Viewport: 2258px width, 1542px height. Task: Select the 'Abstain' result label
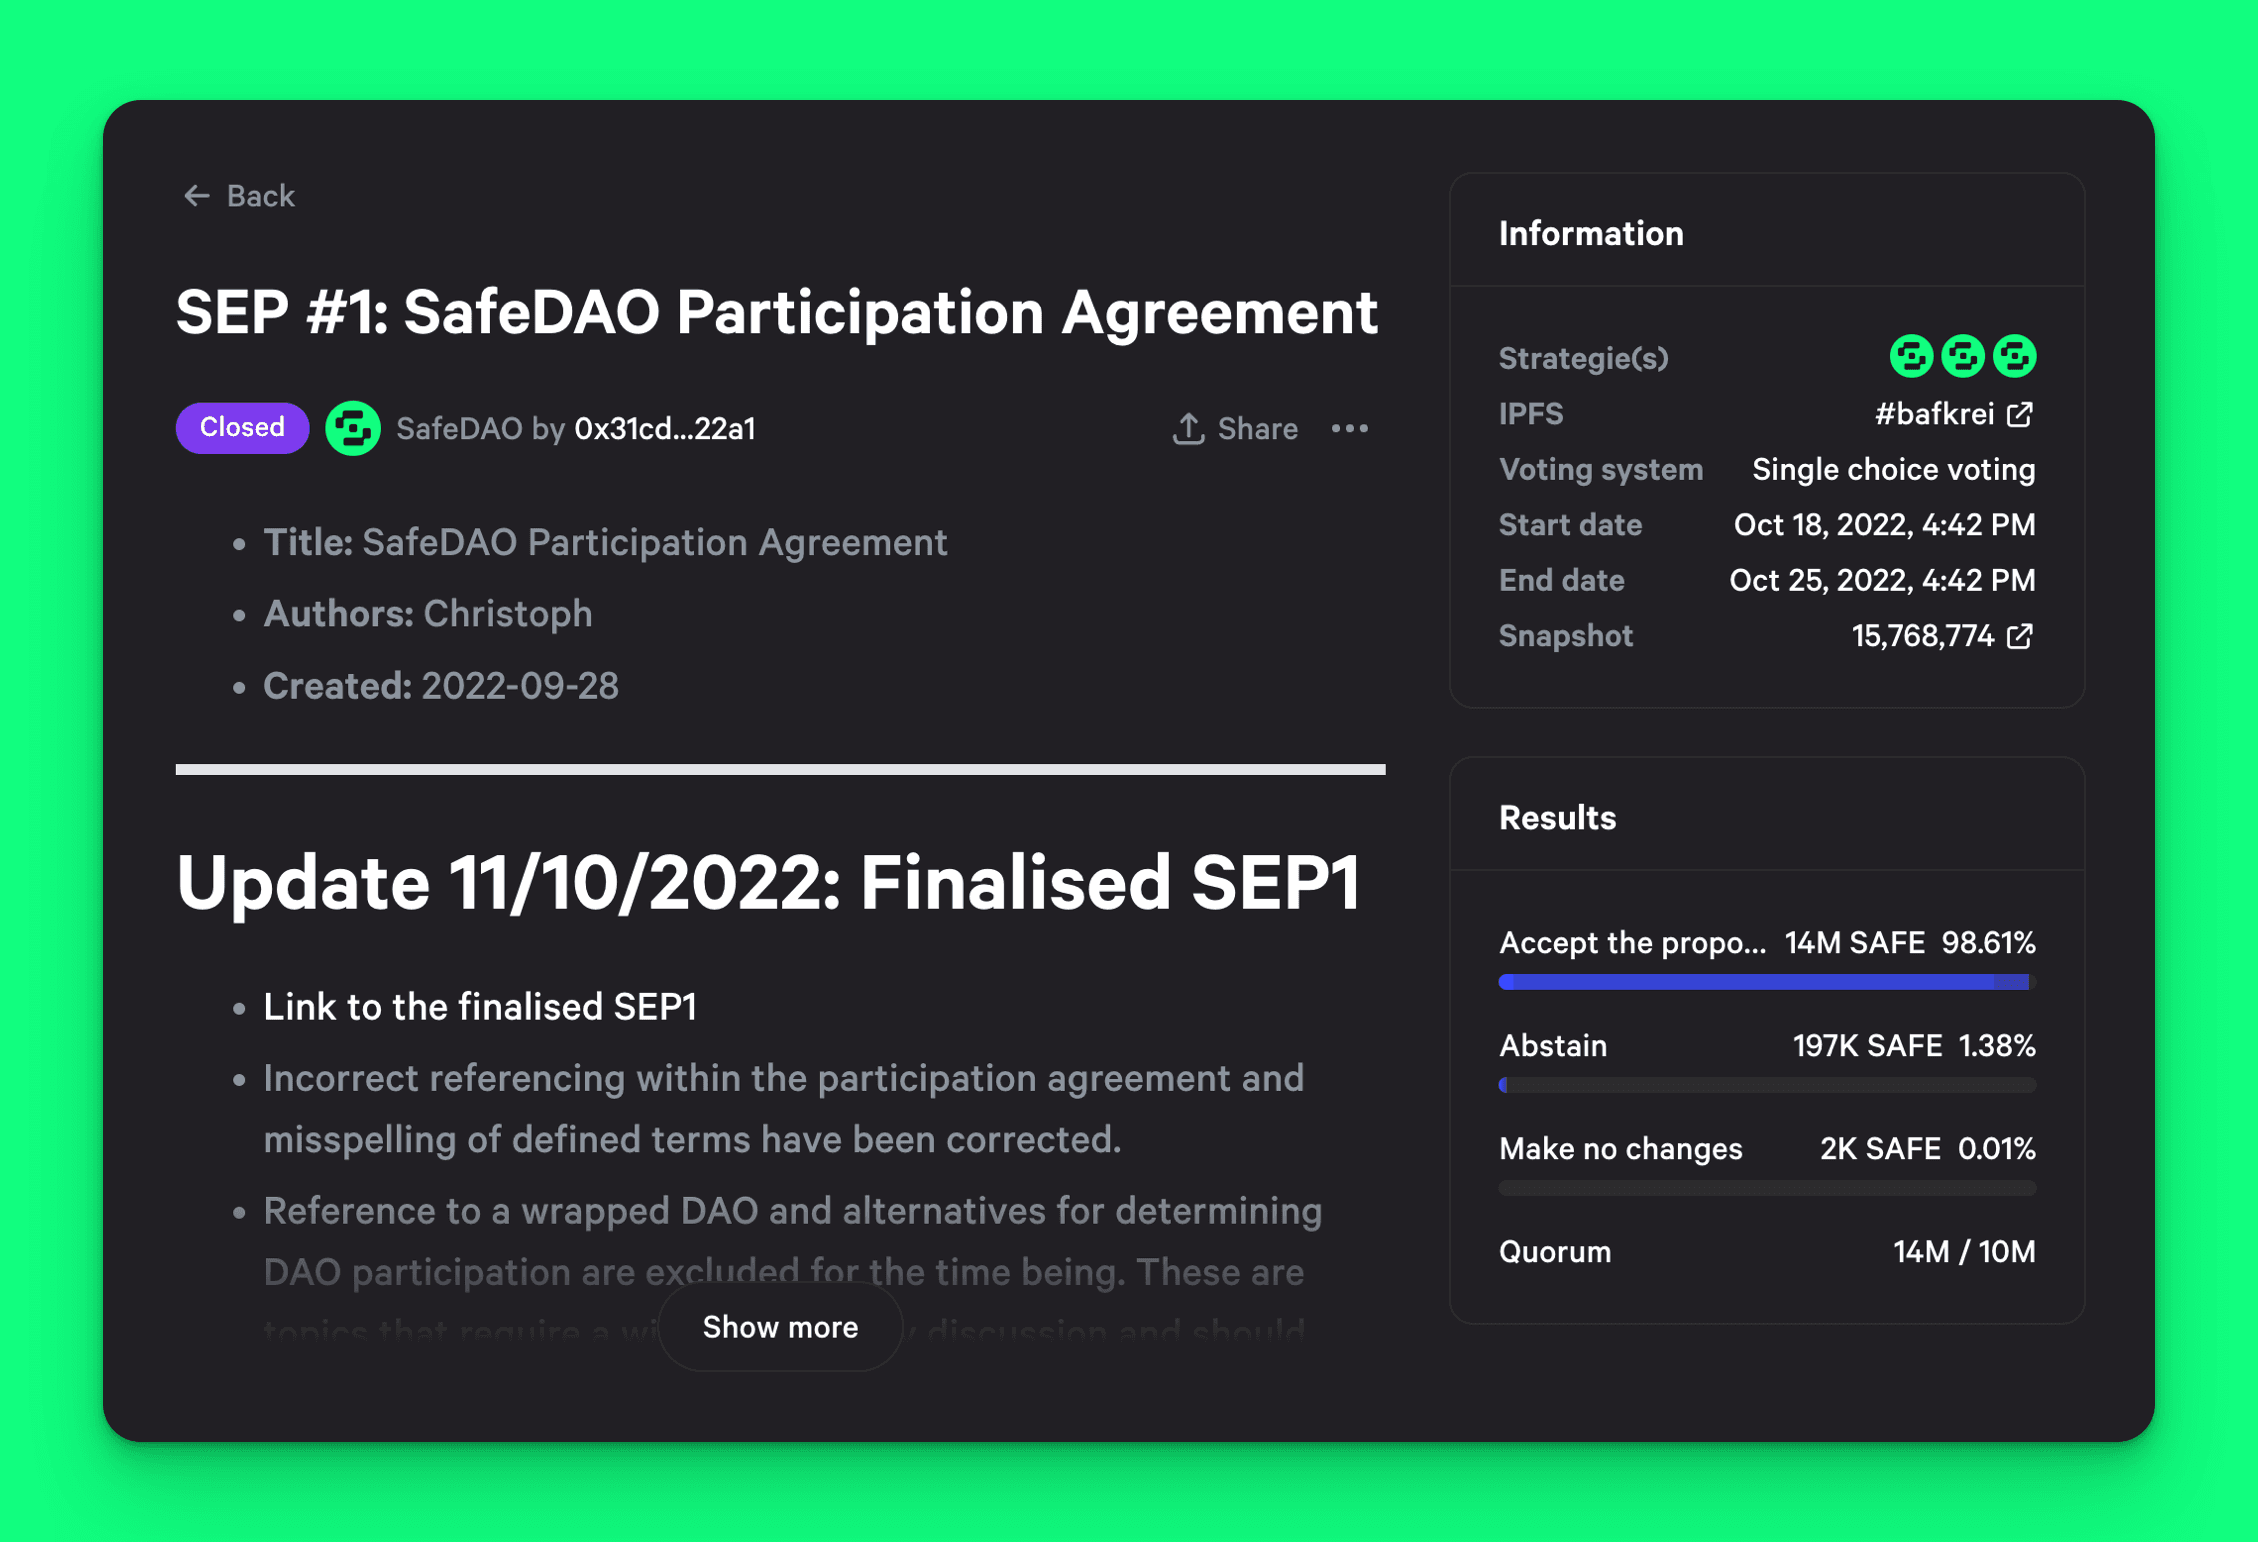point(1553,1046)
